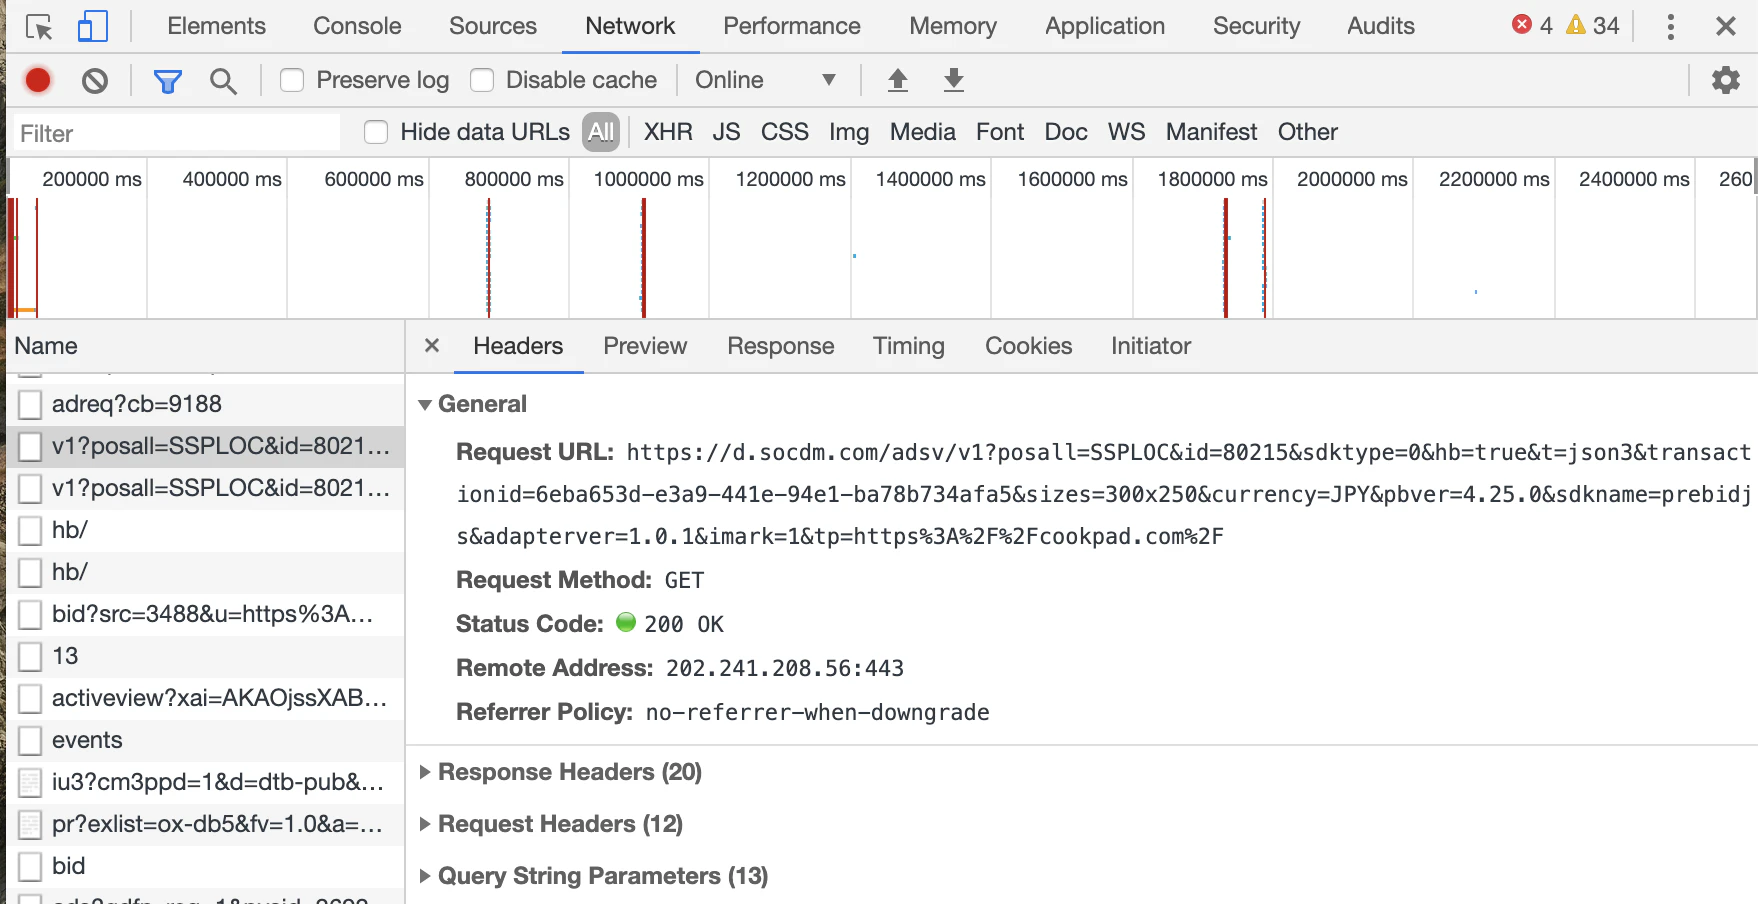Filter requests by XHR type
The height and width of the screenshot is (904, 1758).
(668, 132)
